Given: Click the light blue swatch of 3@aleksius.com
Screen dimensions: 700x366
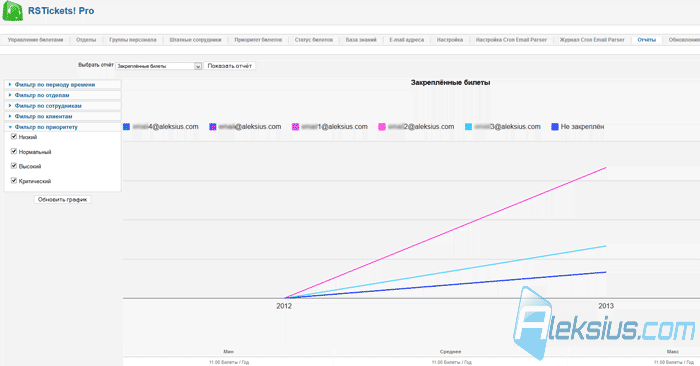Looking at the screenshot, I should pos(468,127).
